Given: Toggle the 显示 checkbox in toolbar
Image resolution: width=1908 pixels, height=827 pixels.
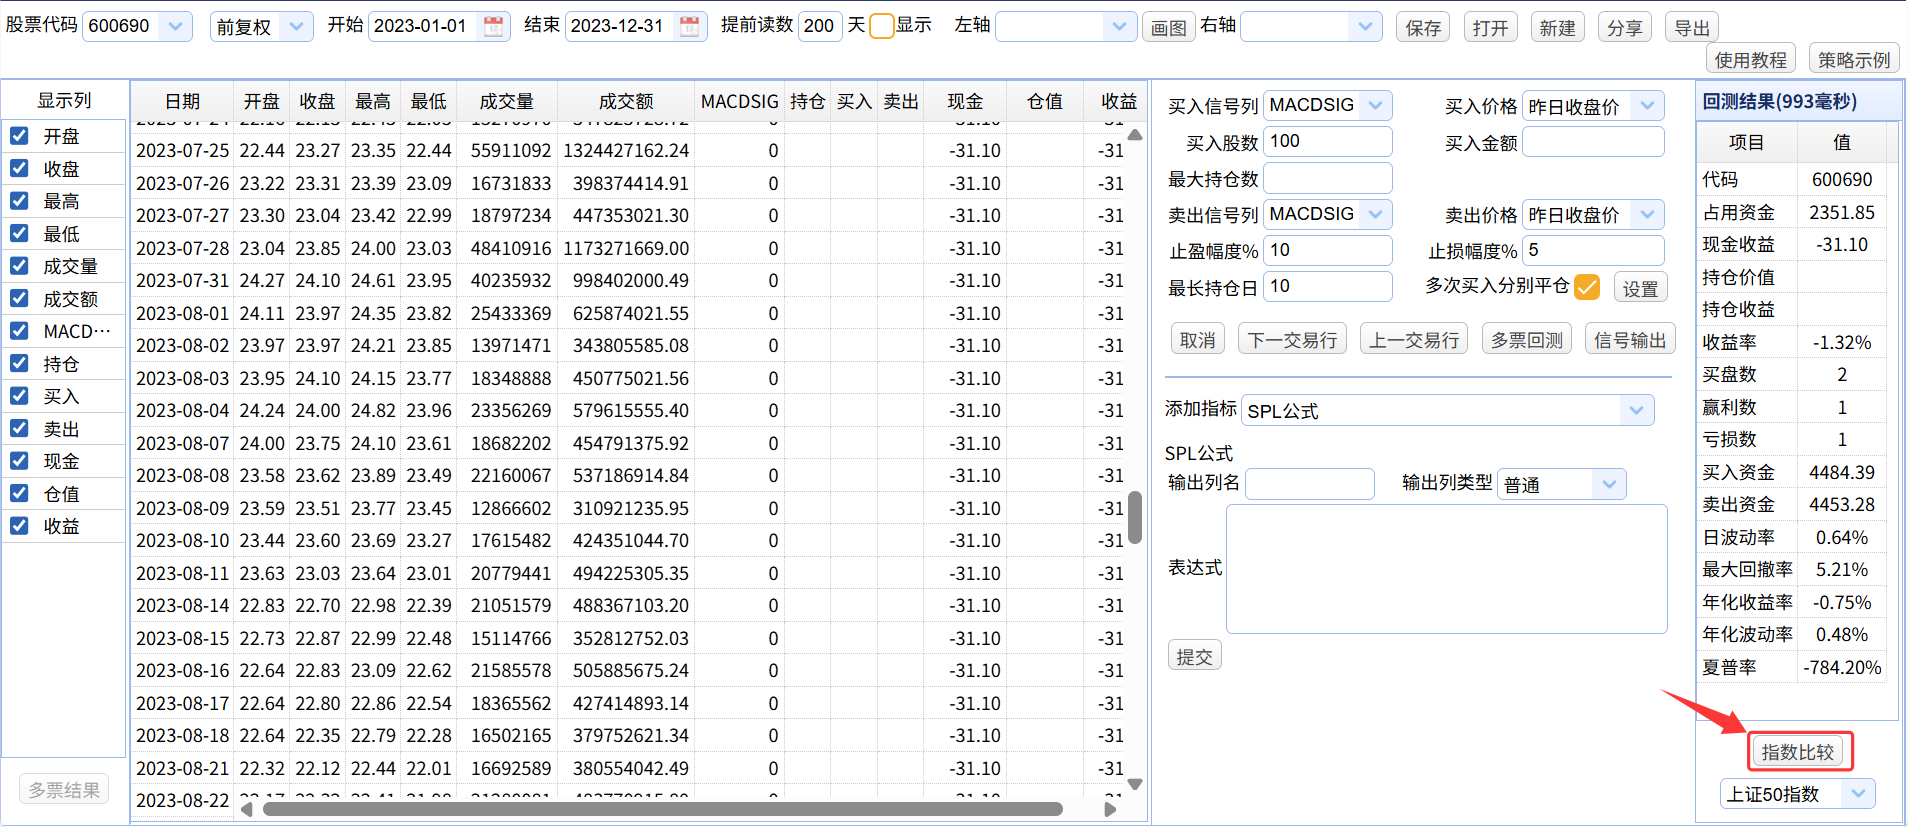Looking at the screenshot, I should point(881,27).
